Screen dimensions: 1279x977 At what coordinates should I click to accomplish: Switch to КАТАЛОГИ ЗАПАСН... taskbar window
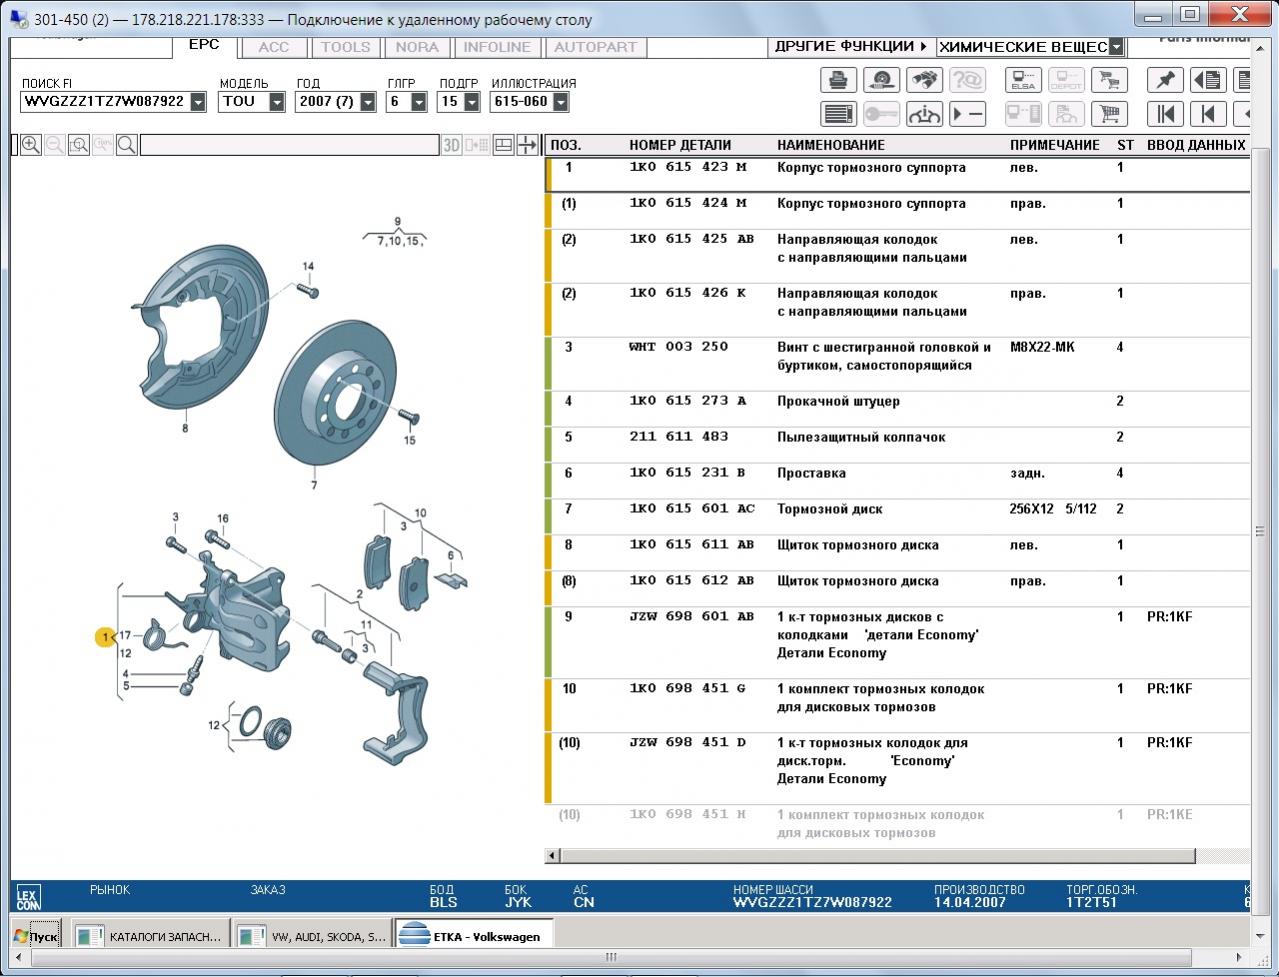[149, 937]
